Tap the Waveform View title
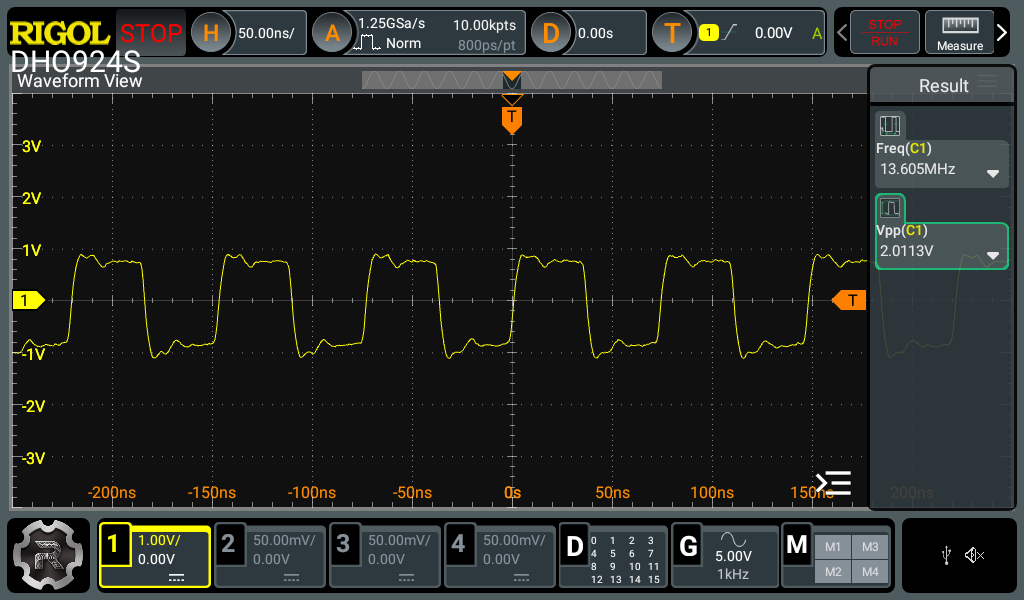The height and width of the screenshot is (600, 1024). coord(80,81)
